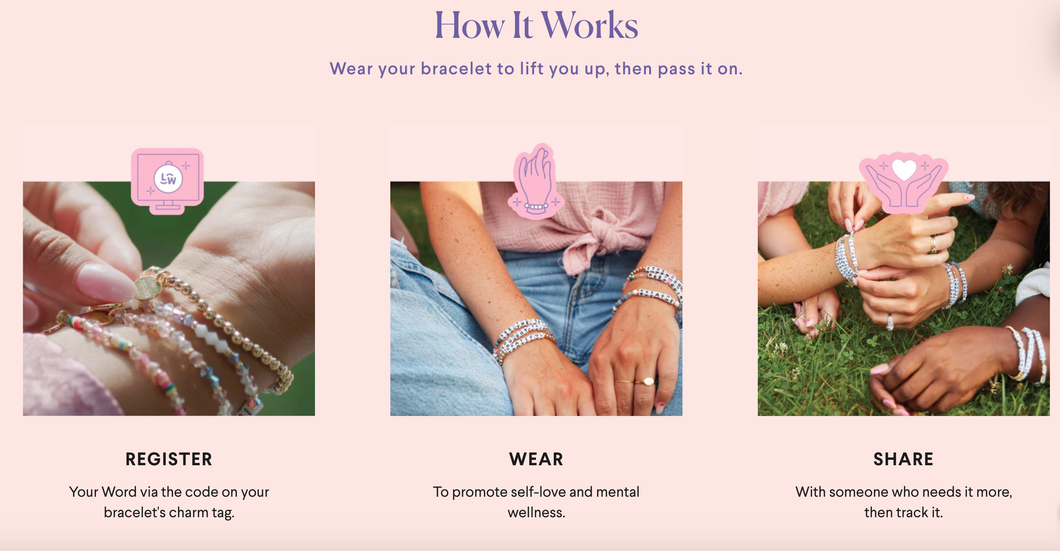The width and height of the screenshot is (1060, 551).
Task: Open the Register photo of charm tag
Action: (169, 298)
